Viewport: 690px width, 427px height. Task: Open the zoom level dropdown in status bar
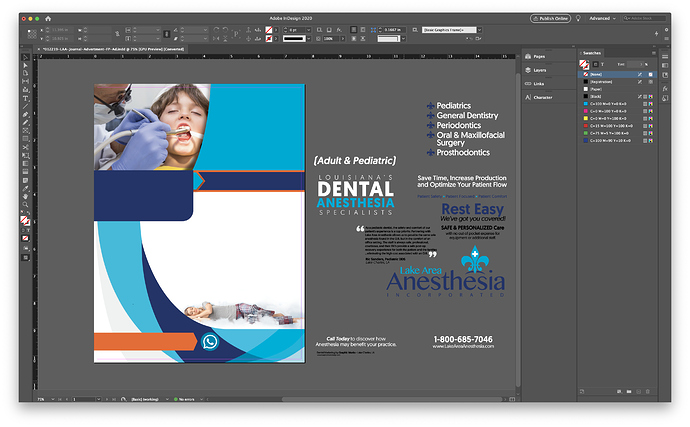53,399
